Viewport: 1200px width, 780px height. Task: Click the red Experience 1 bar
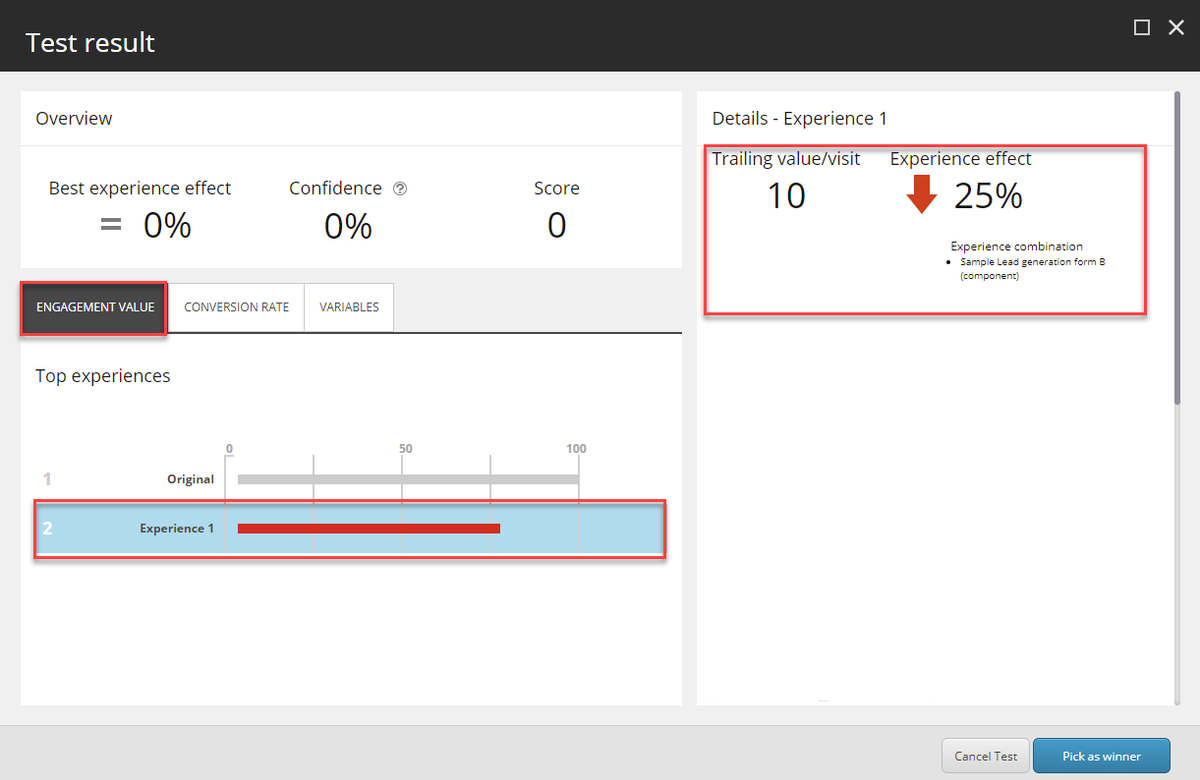click(369, 528)
